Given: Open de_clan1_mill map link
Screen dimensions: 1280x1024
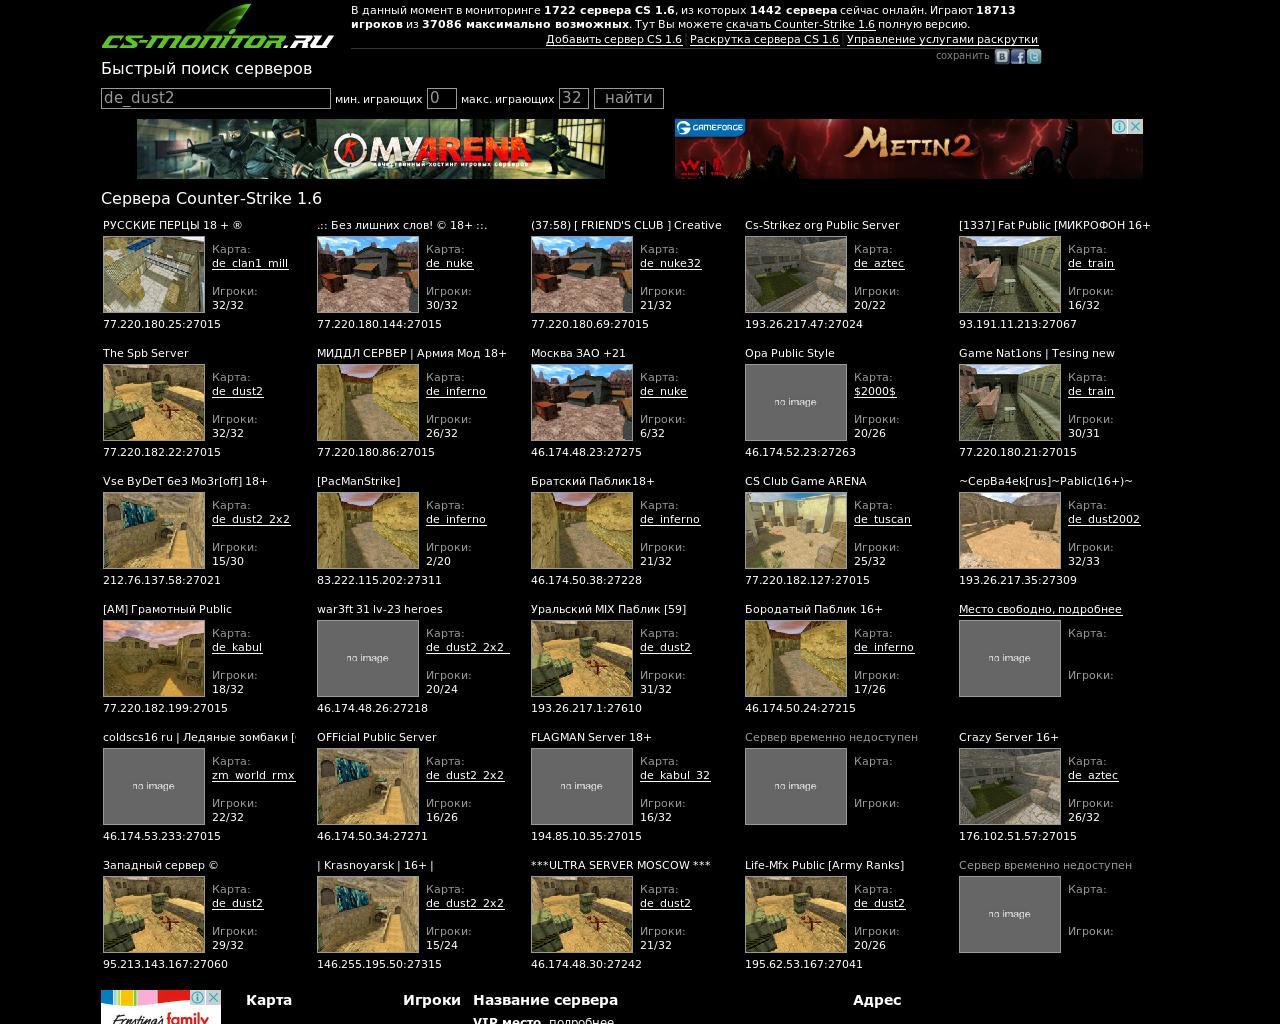Looking at the screenshot, I should 250,263.
